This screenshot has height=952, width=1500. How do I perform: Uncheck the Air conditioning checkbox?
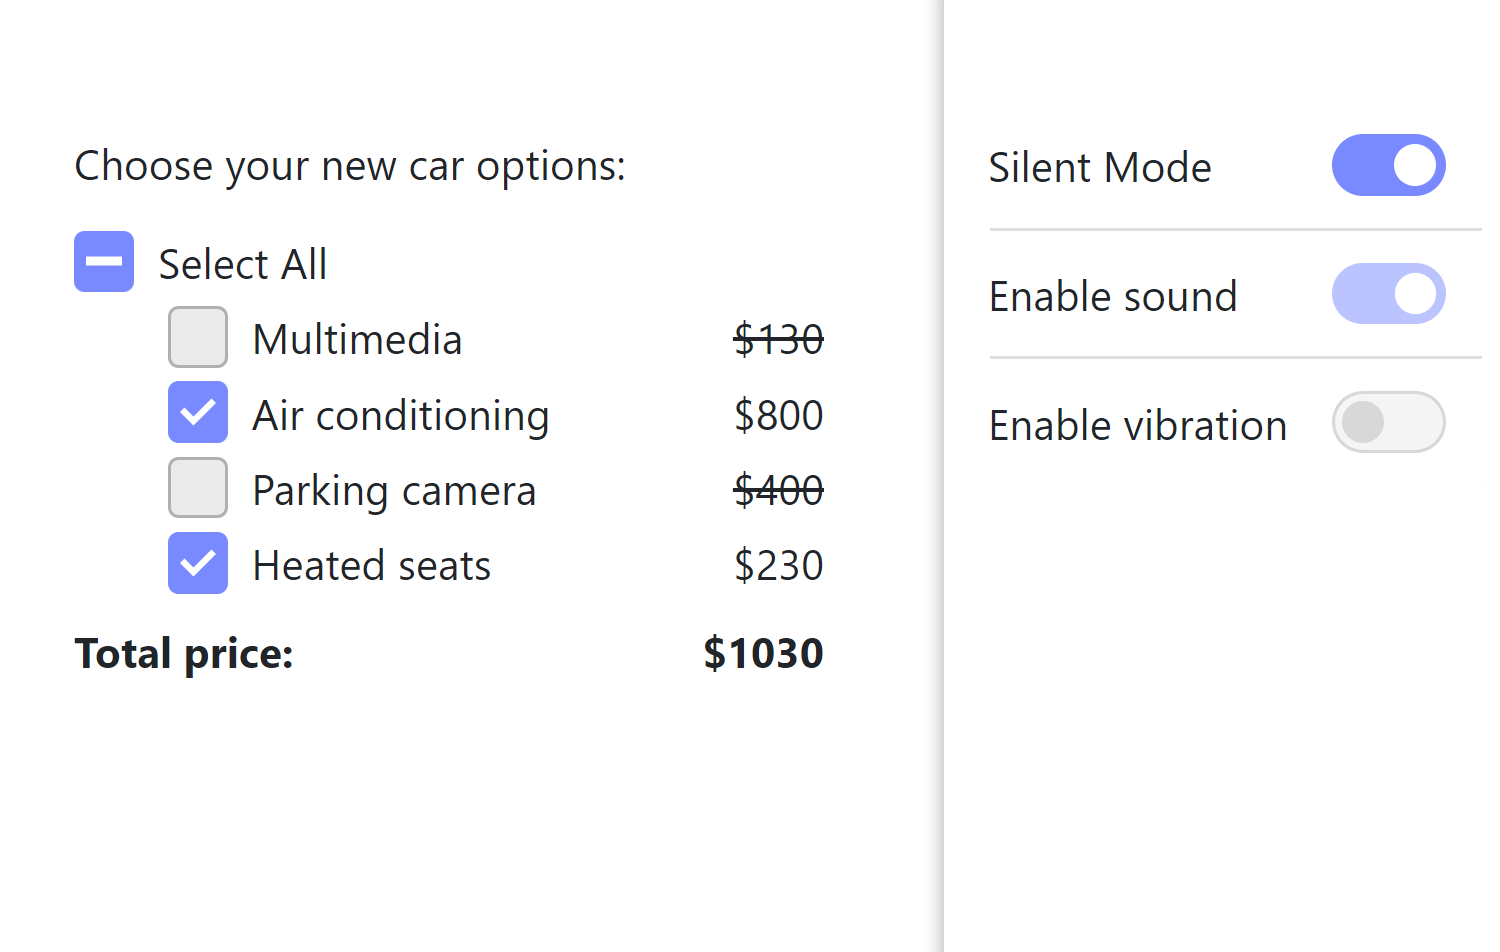click(x=198, y=413)
